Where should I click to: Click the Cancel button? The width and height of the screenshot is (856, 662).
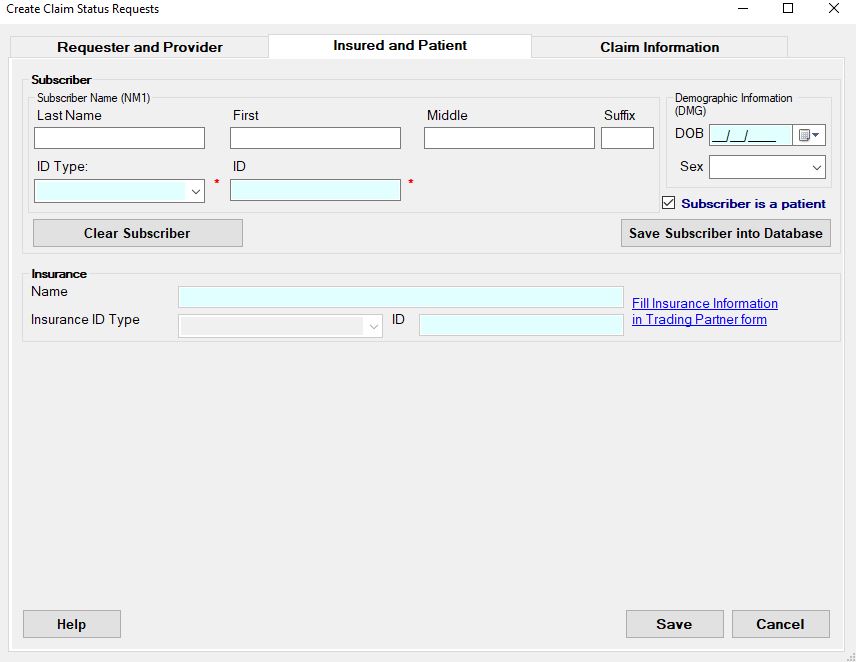[780, 624]
